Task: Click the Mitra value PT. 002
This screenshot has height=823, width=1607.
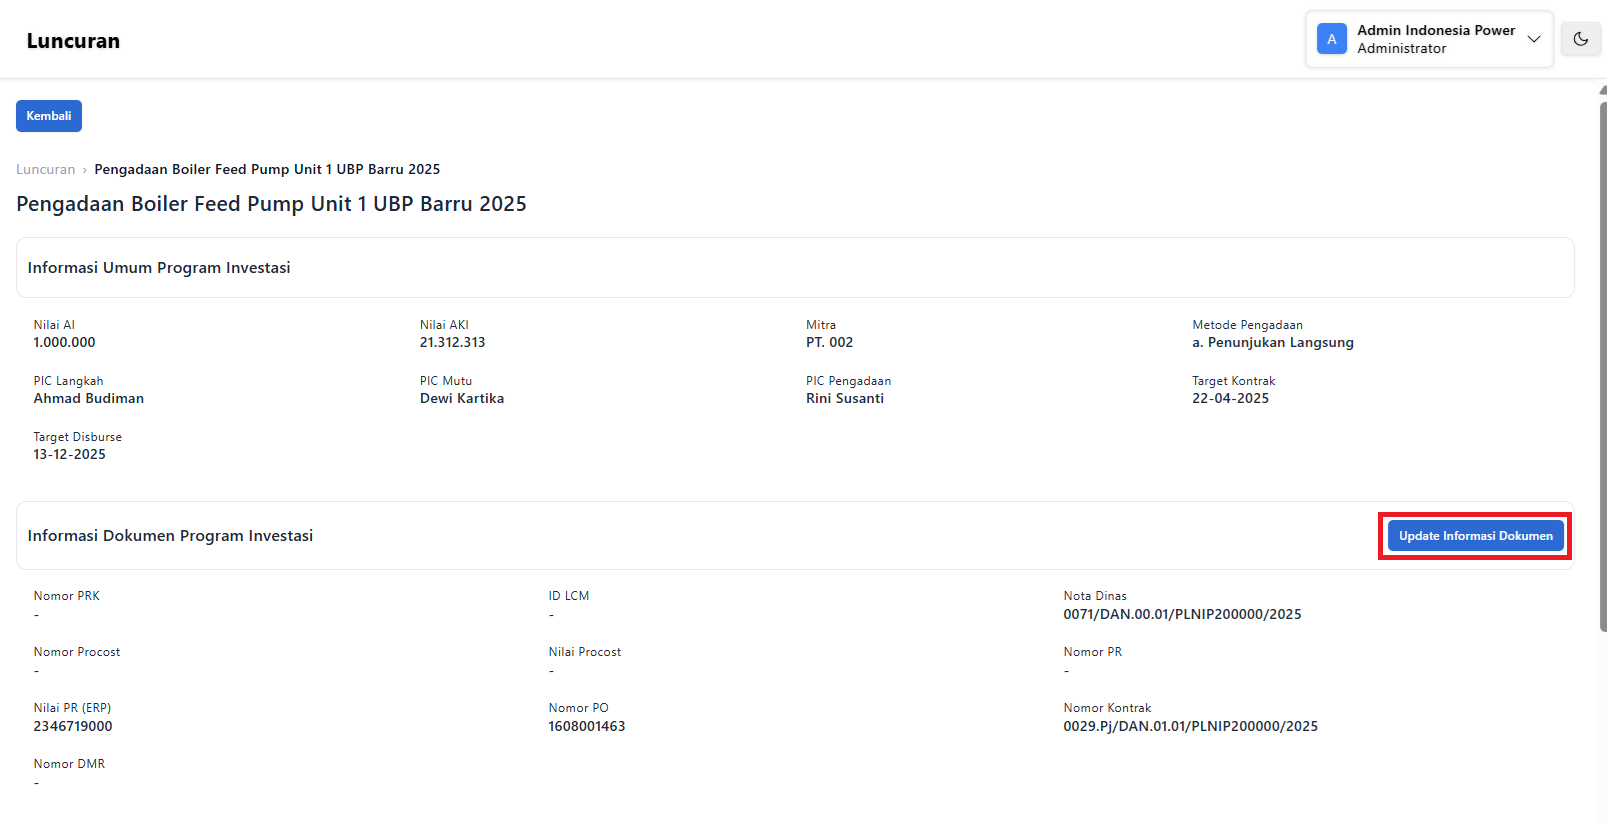Action: coord(829,342)
